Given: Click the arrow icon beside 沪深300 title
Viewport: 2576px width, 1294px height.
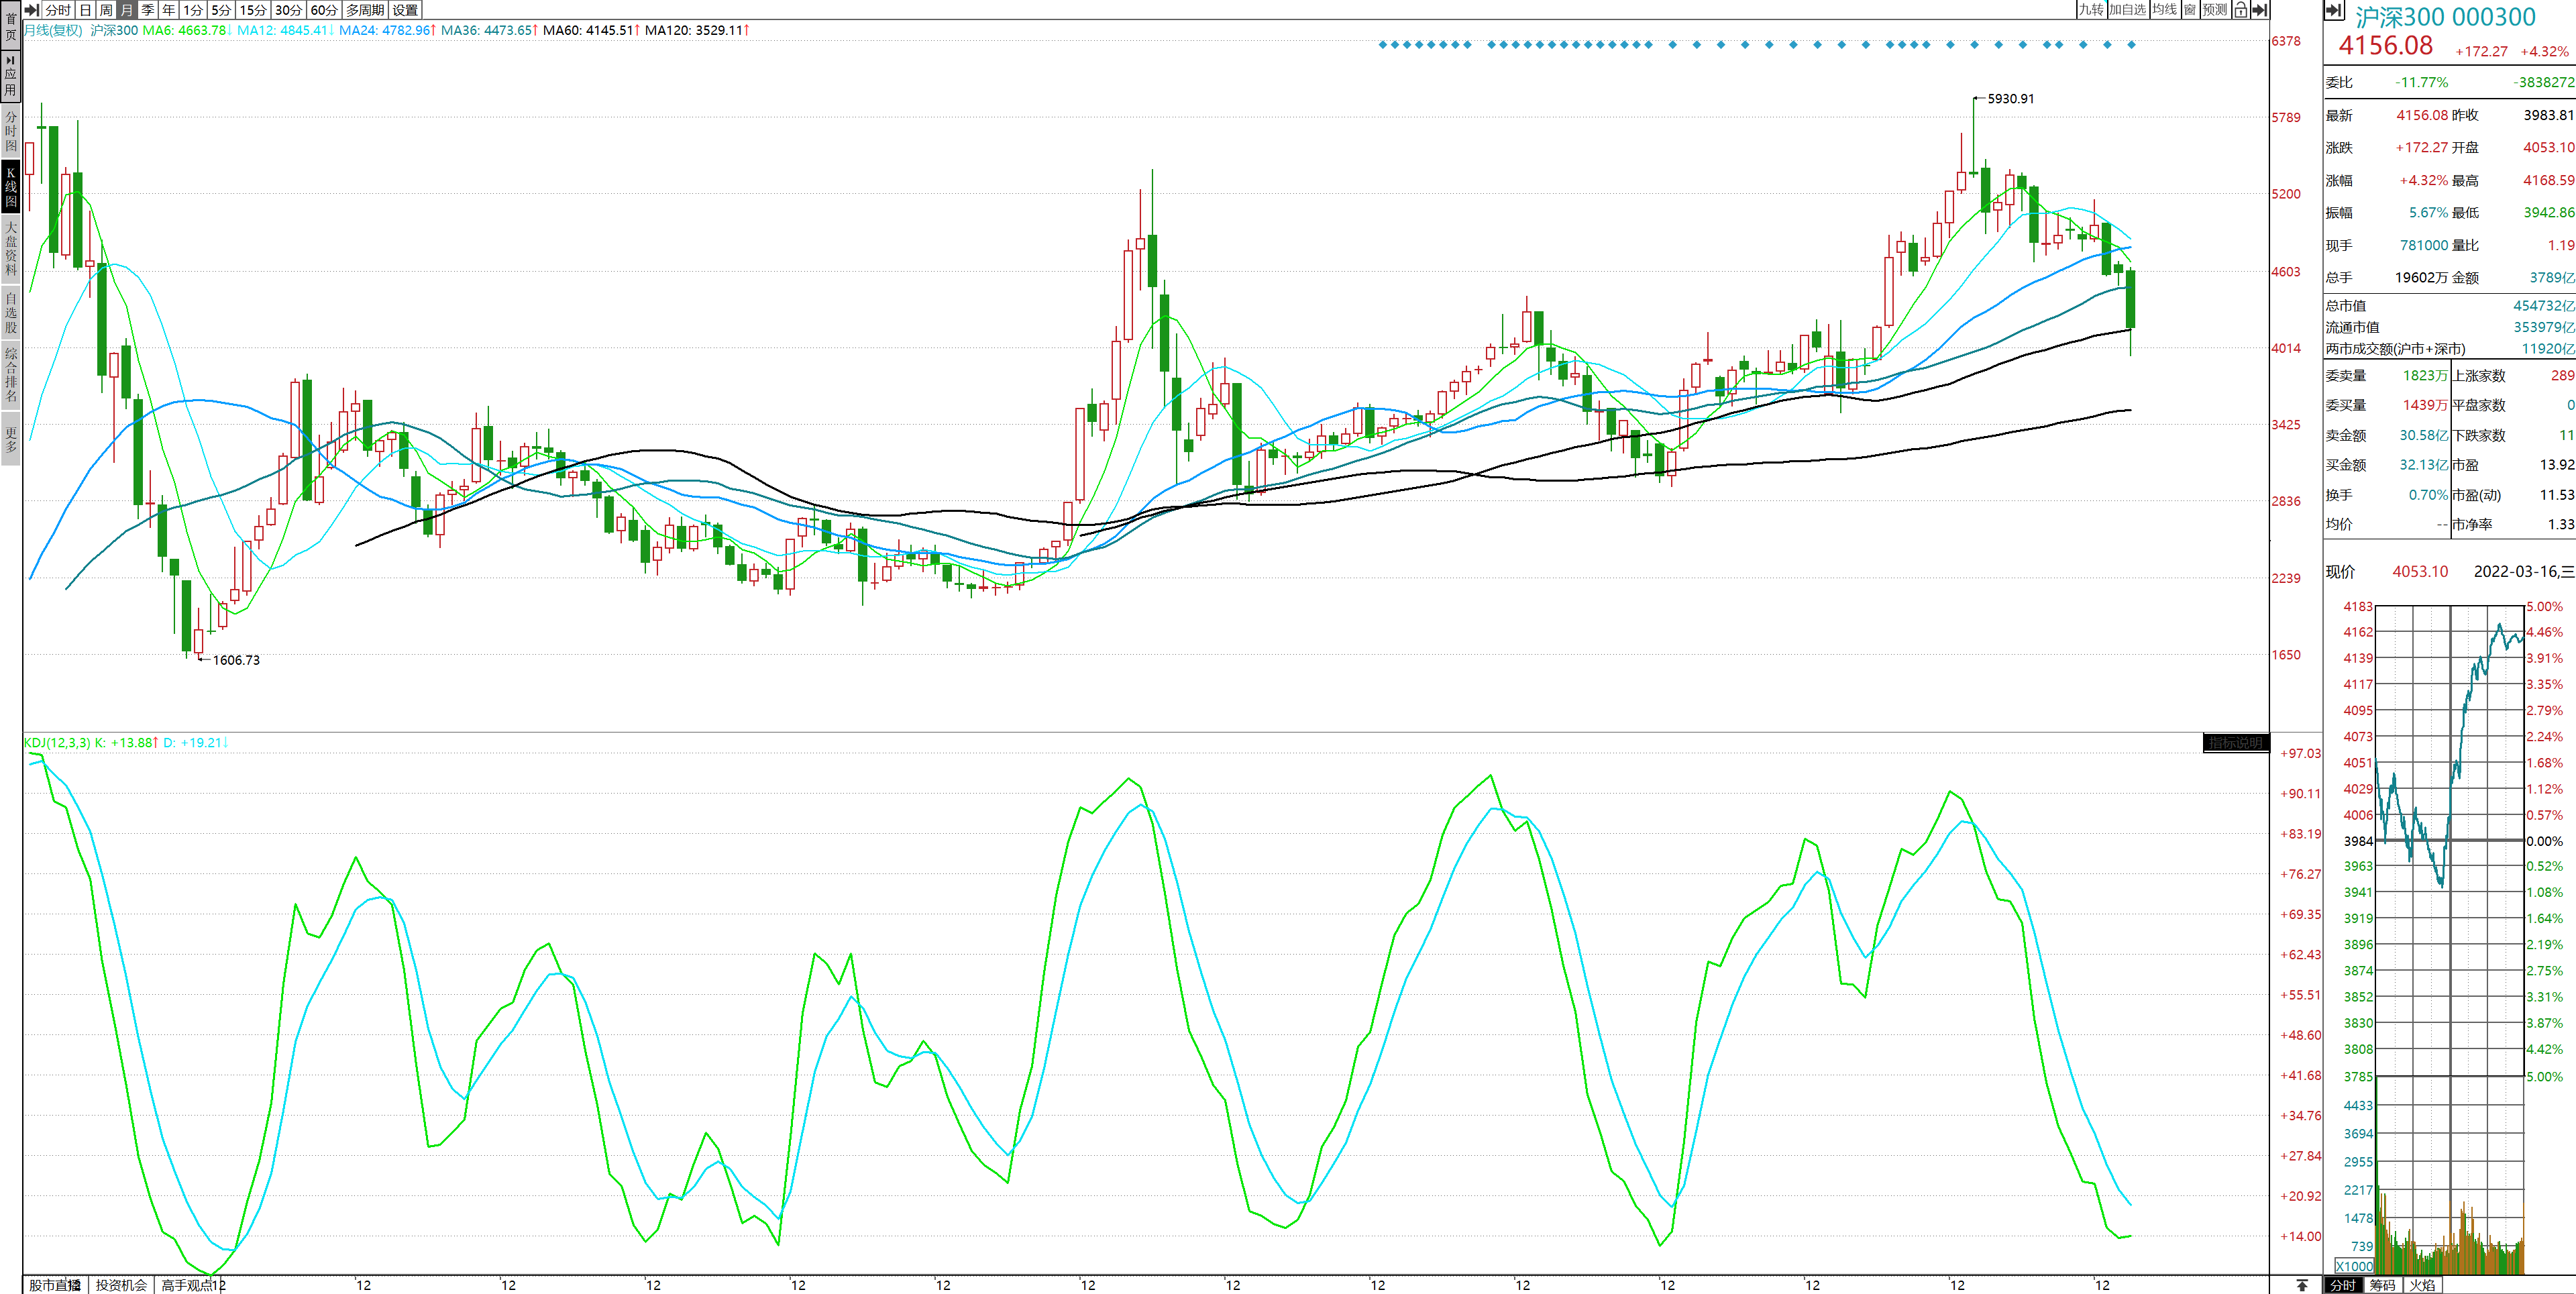Looking at the screenshot, I should (2335, 10).
